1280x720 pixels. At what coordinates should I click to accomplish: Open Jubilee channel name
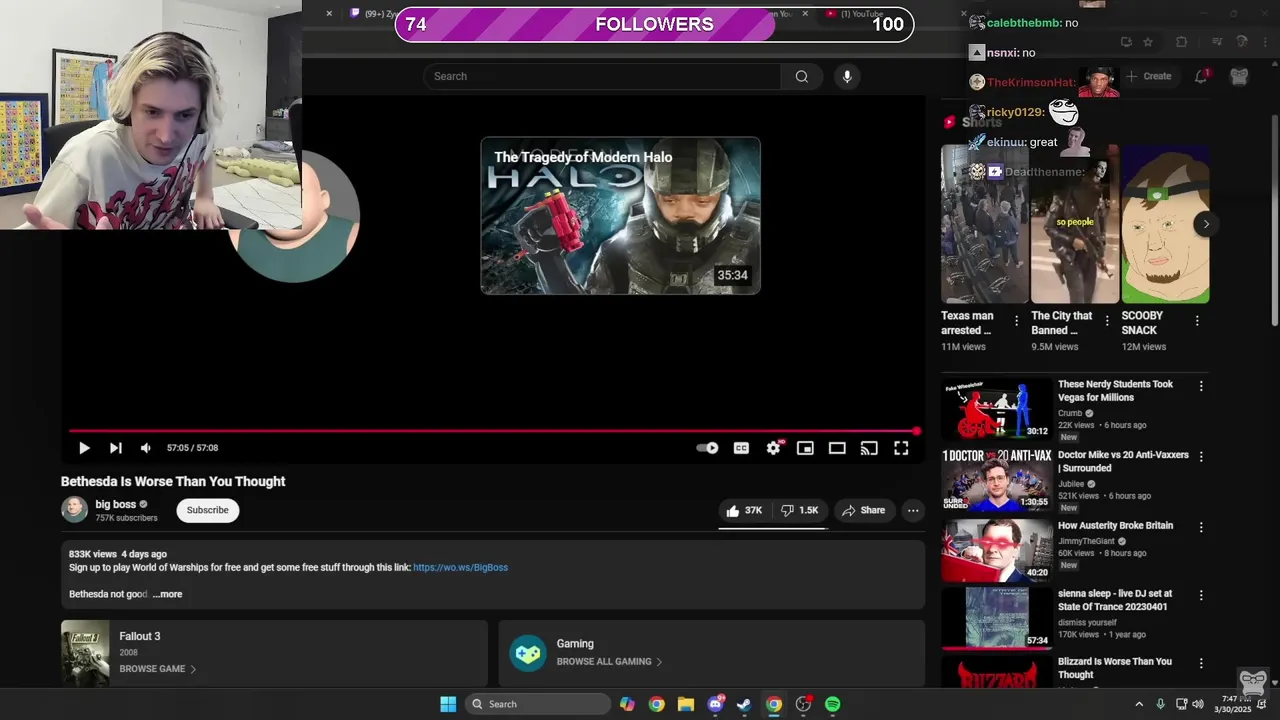pyautogui.click(x=1072, y=484)
